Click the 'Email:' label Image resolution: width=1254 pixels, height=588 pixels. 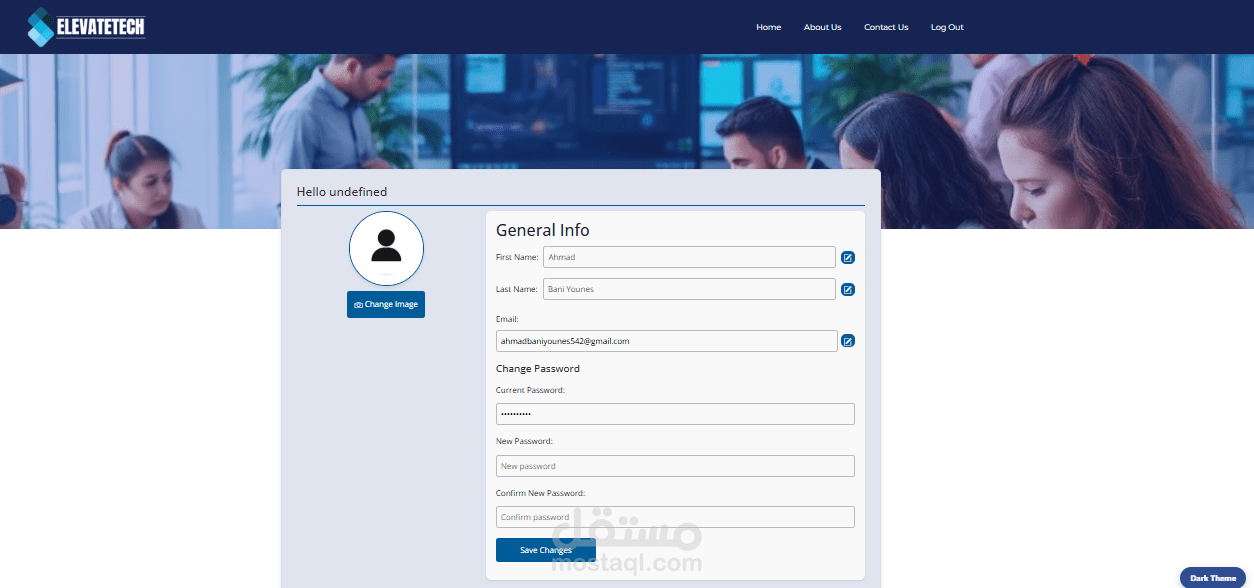point(507,319)
